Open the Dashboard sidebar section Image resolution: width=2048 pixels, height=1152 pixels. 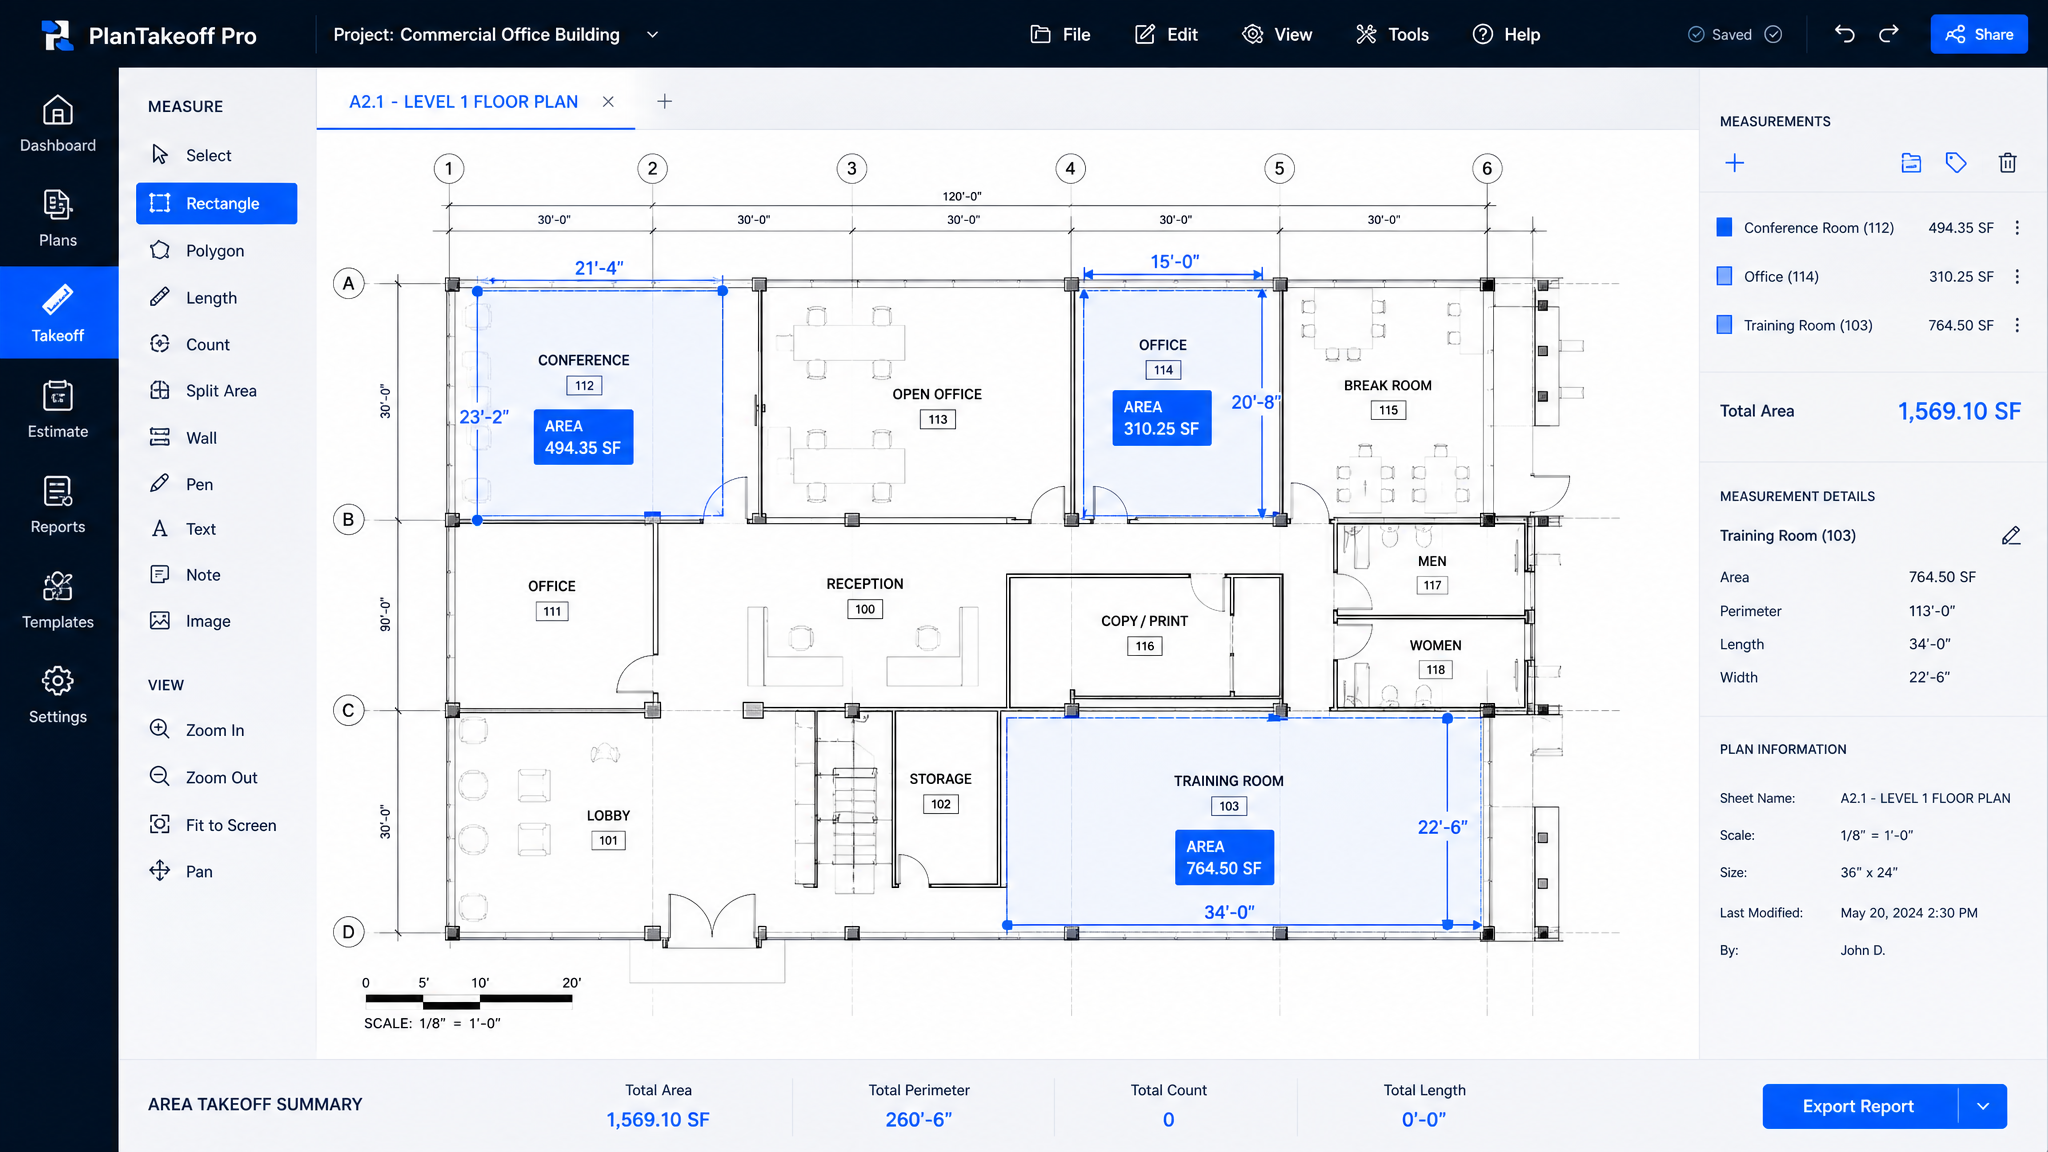[x=58, y=124]
